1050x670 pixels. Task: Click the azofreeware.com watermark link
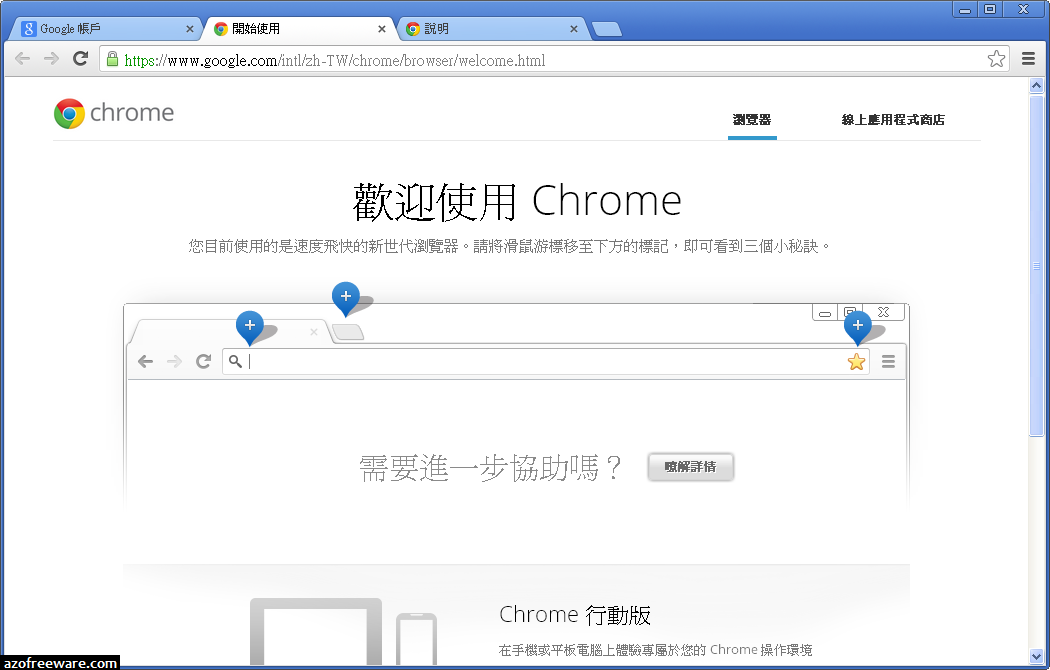coord(59,662)
